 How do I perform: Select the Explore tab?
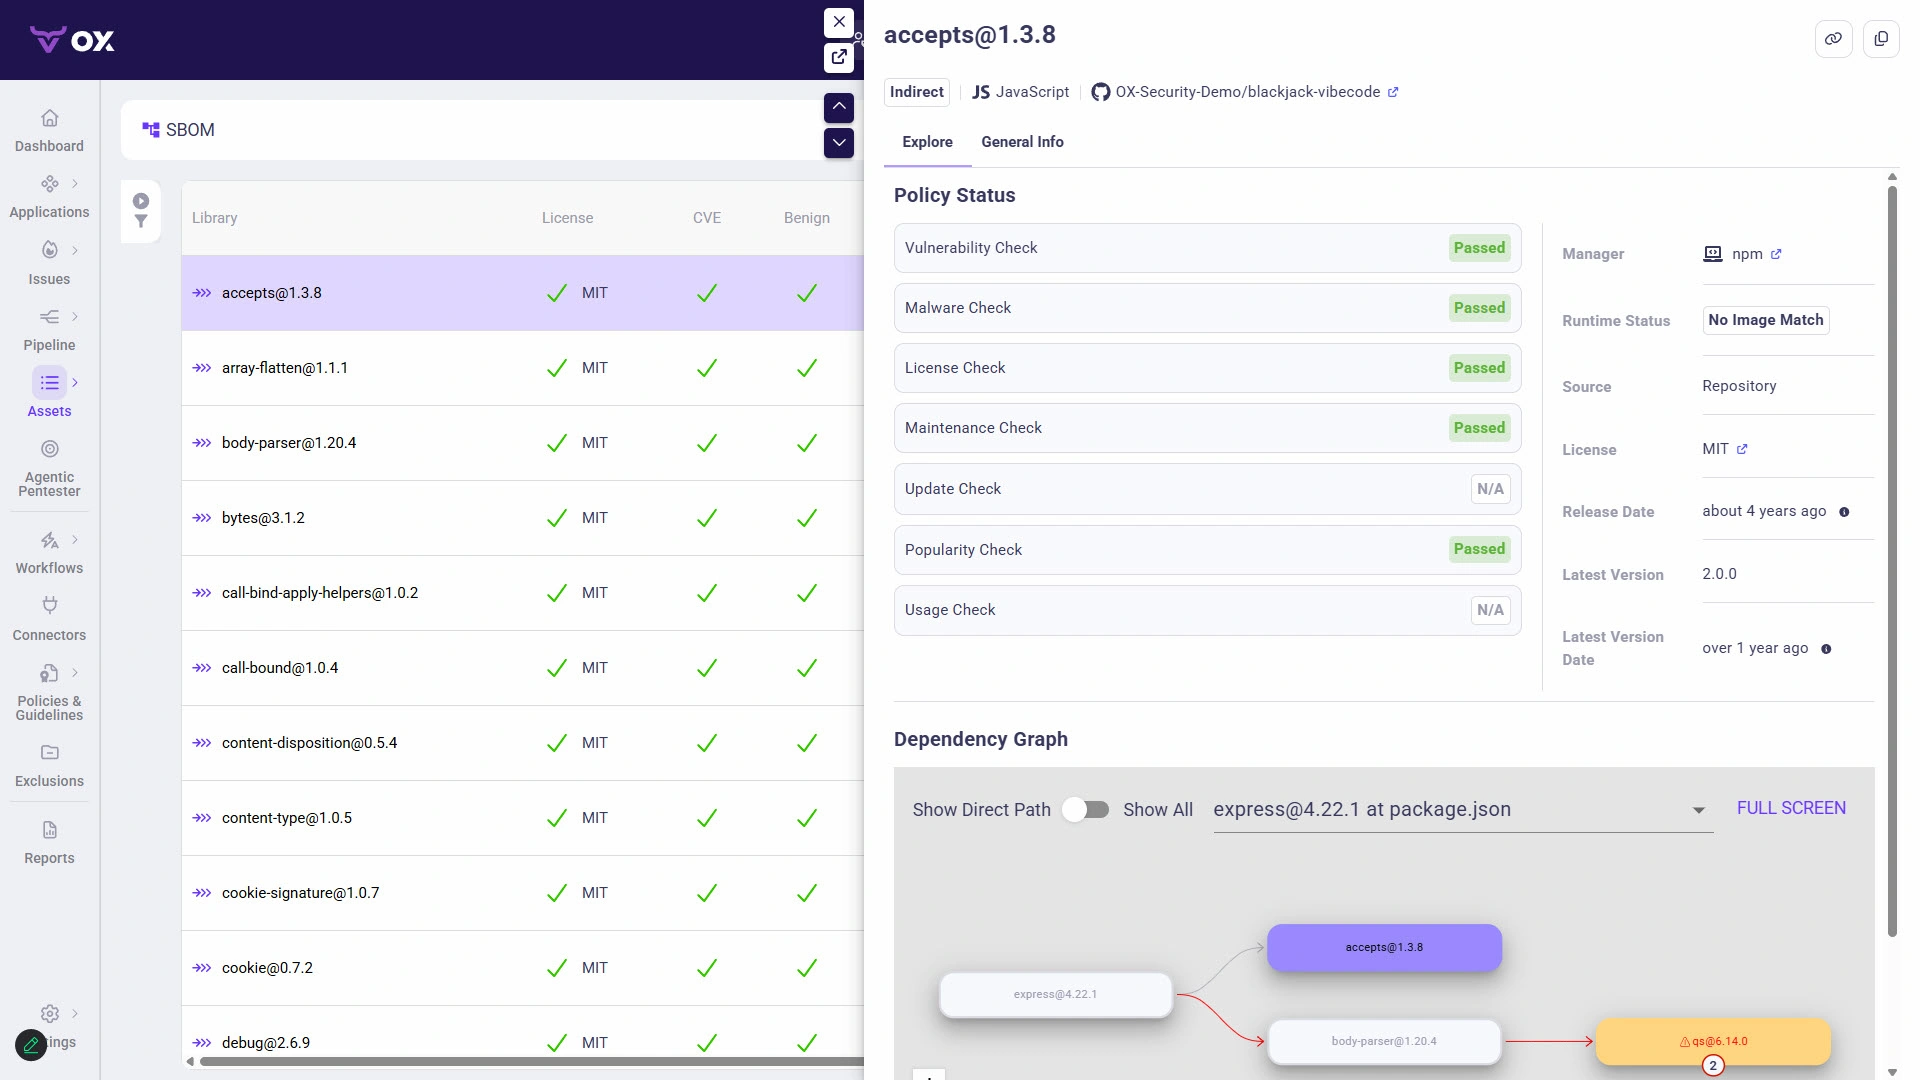point(927,142)
